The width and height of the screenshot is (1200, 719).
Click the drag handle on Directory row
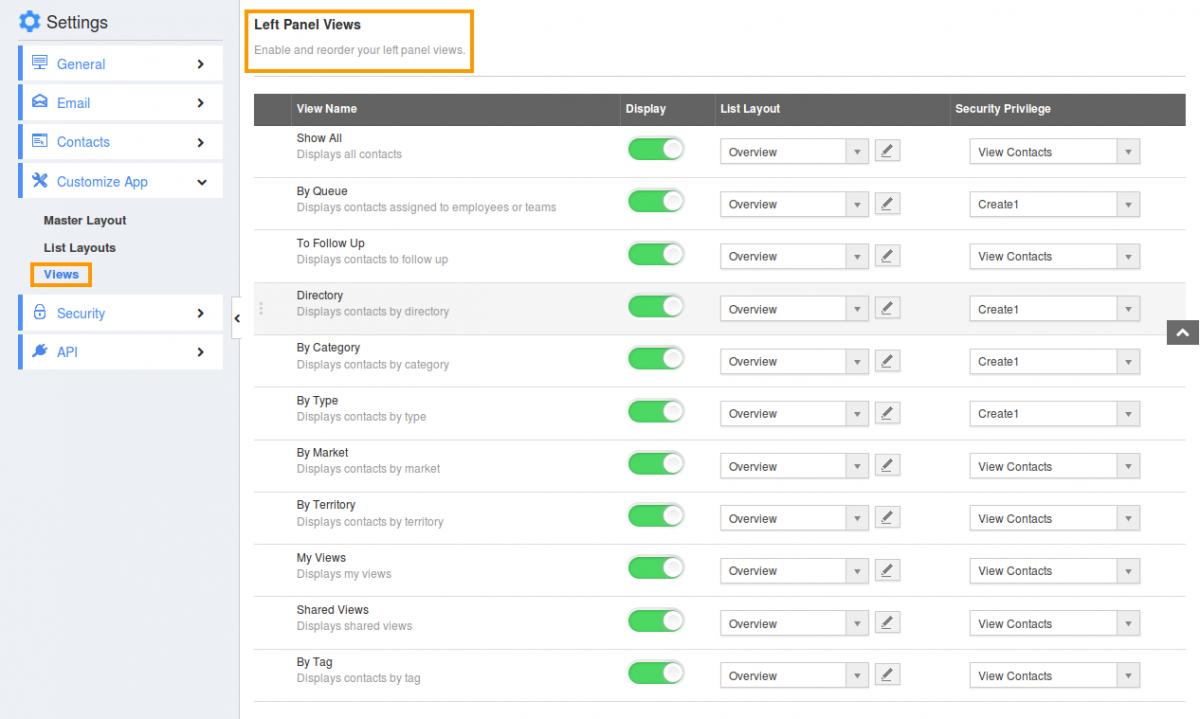[261, 308]
